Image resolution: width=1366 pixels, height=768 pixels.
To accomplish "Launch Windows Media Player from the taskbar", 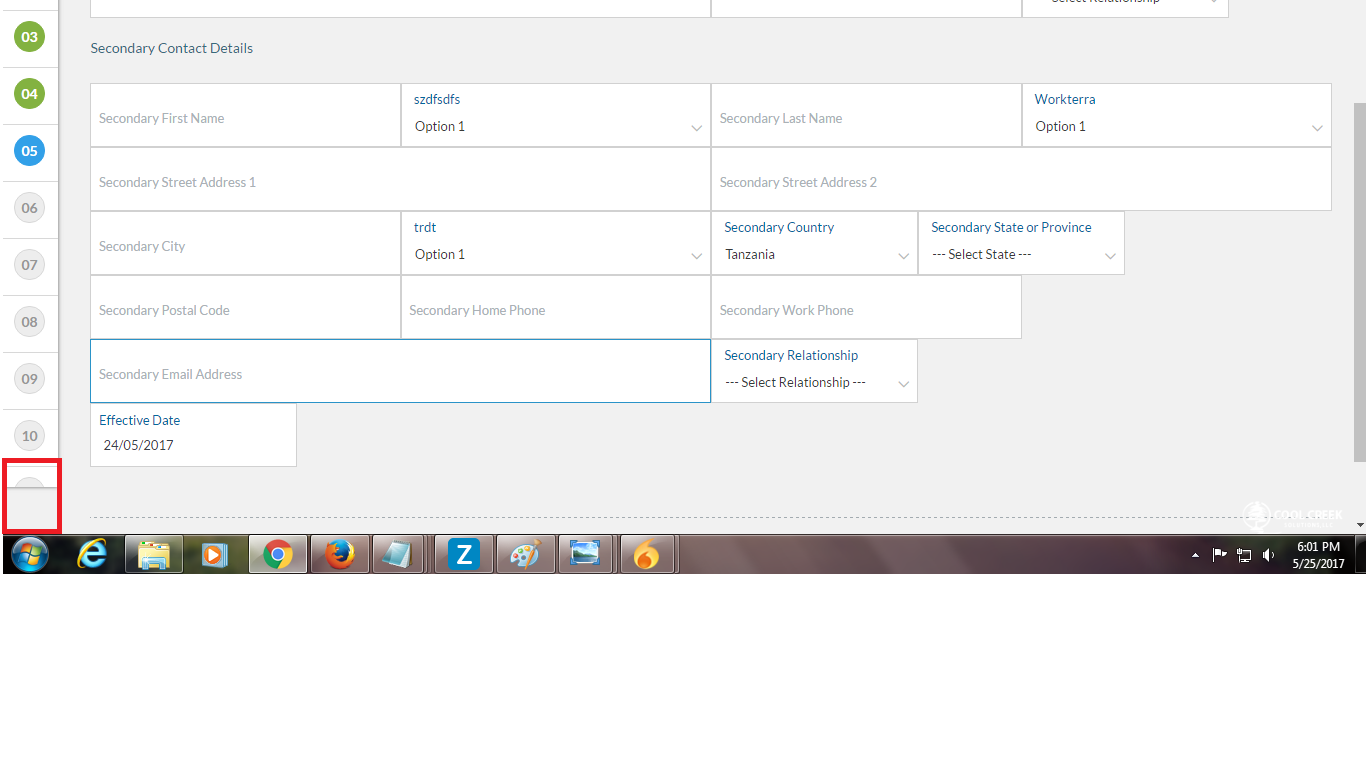I will (x=215, y=553).
